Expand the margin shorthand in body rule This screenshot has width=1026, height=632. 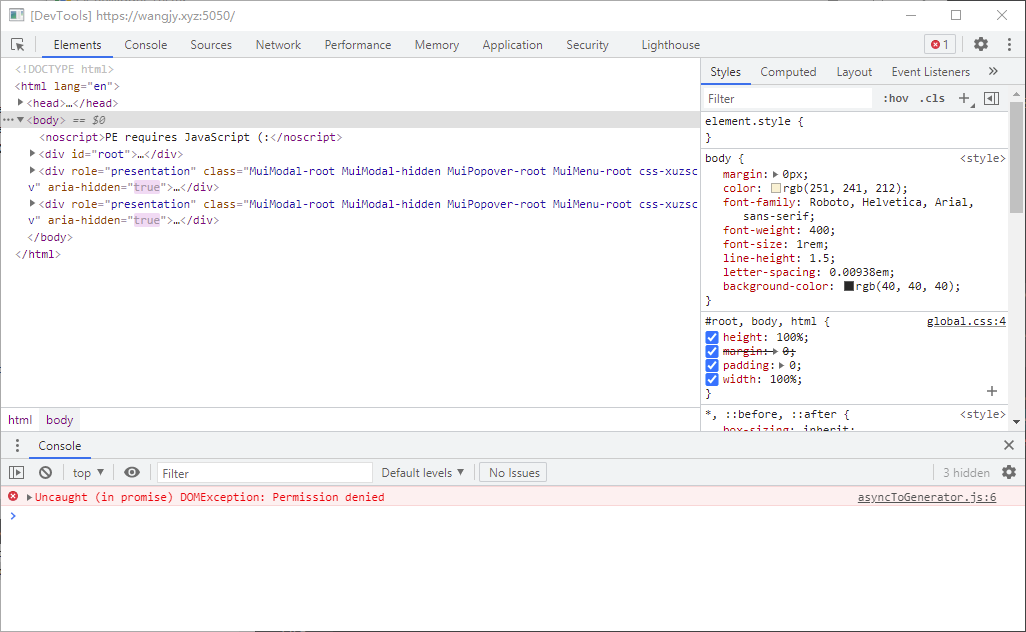(775, 175)
